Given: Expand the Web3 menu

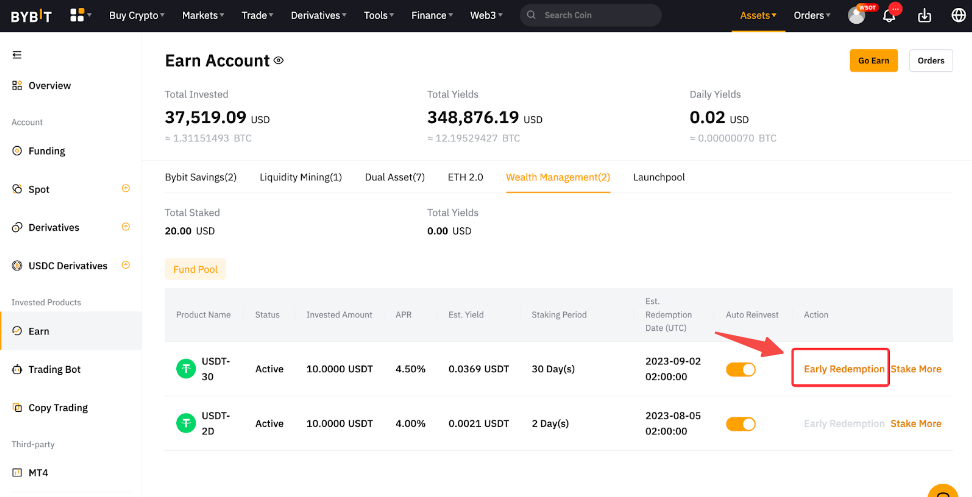Looking at the screenshot, I should click(x=486, y=15).
